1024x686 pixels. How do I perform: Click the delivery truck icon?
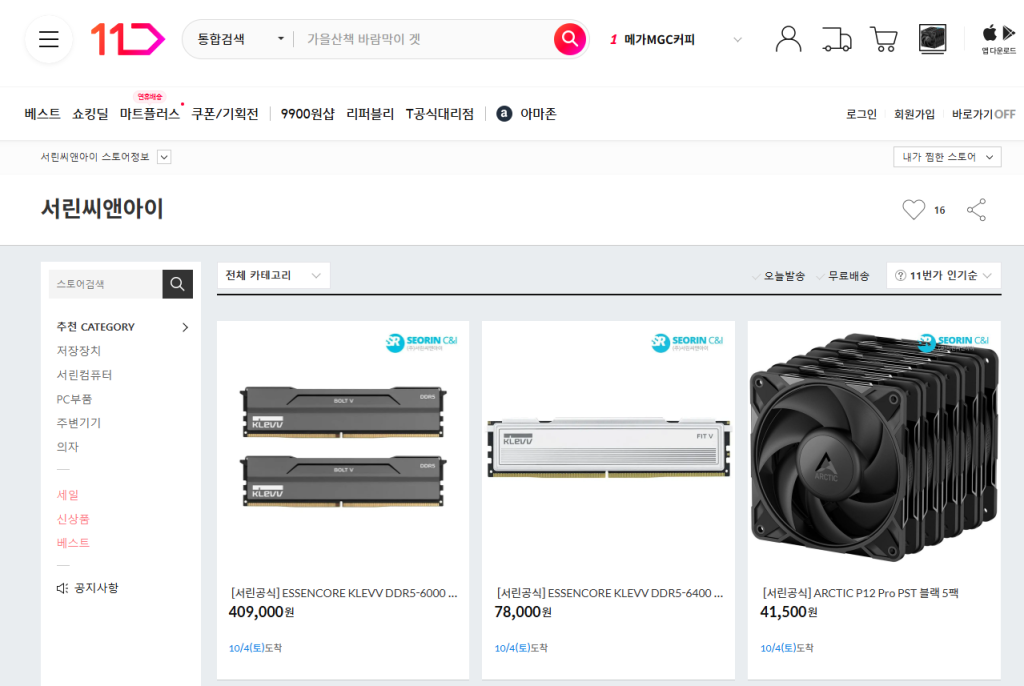836,40
